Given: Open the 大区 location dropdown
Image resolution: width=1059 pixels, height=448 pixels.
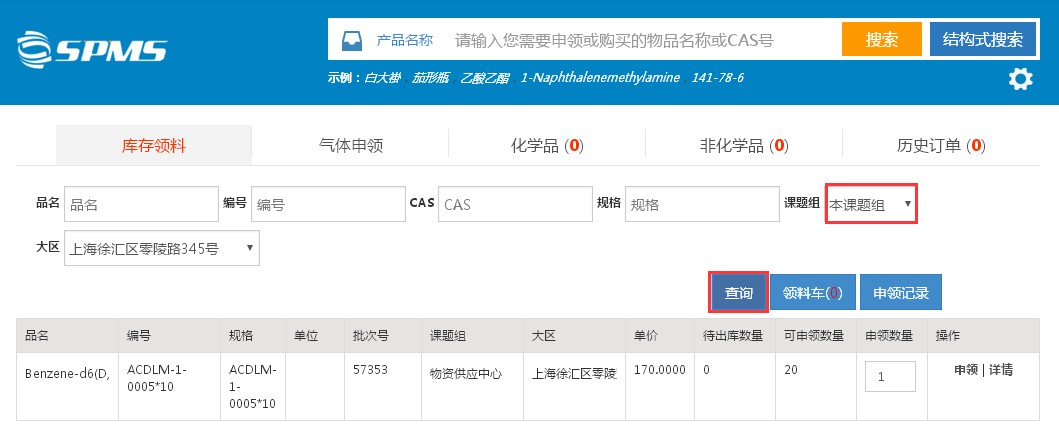Looking at the screenshot, I should coord(161,249).
